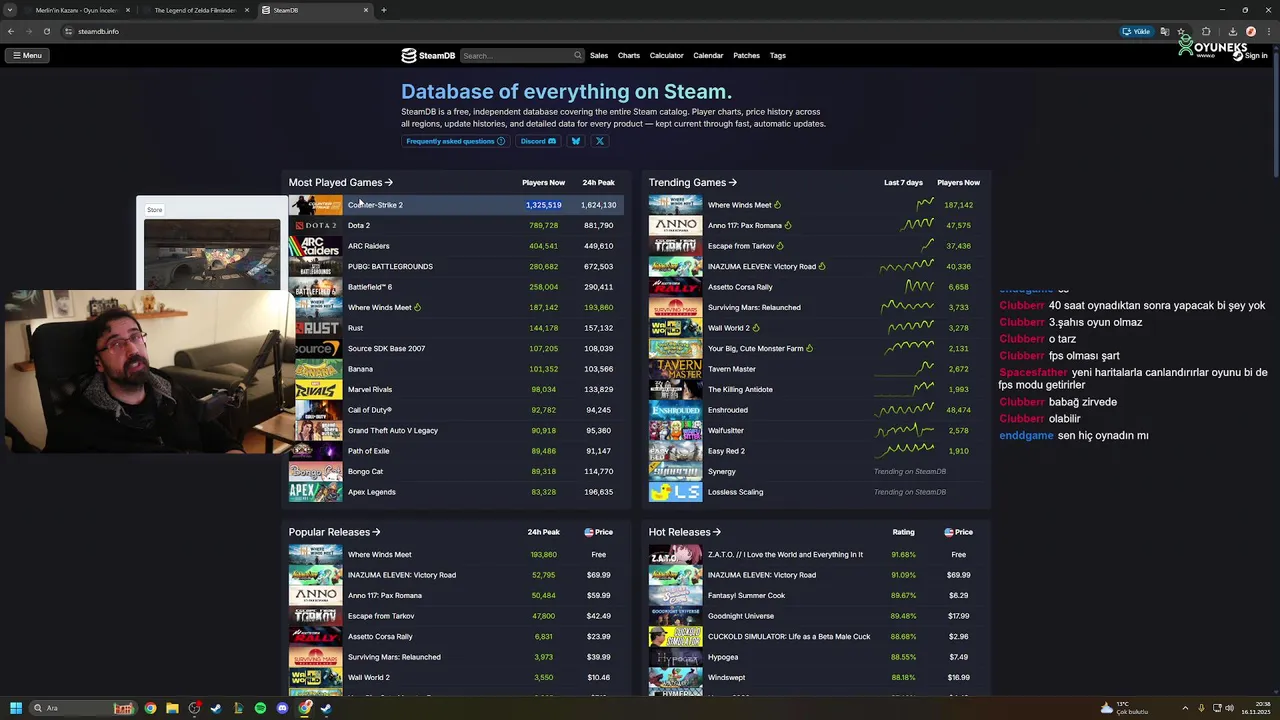Sign in through Steam
Screen dimensions: 1280x720
pyautogui.click(x=1250, y=56)
